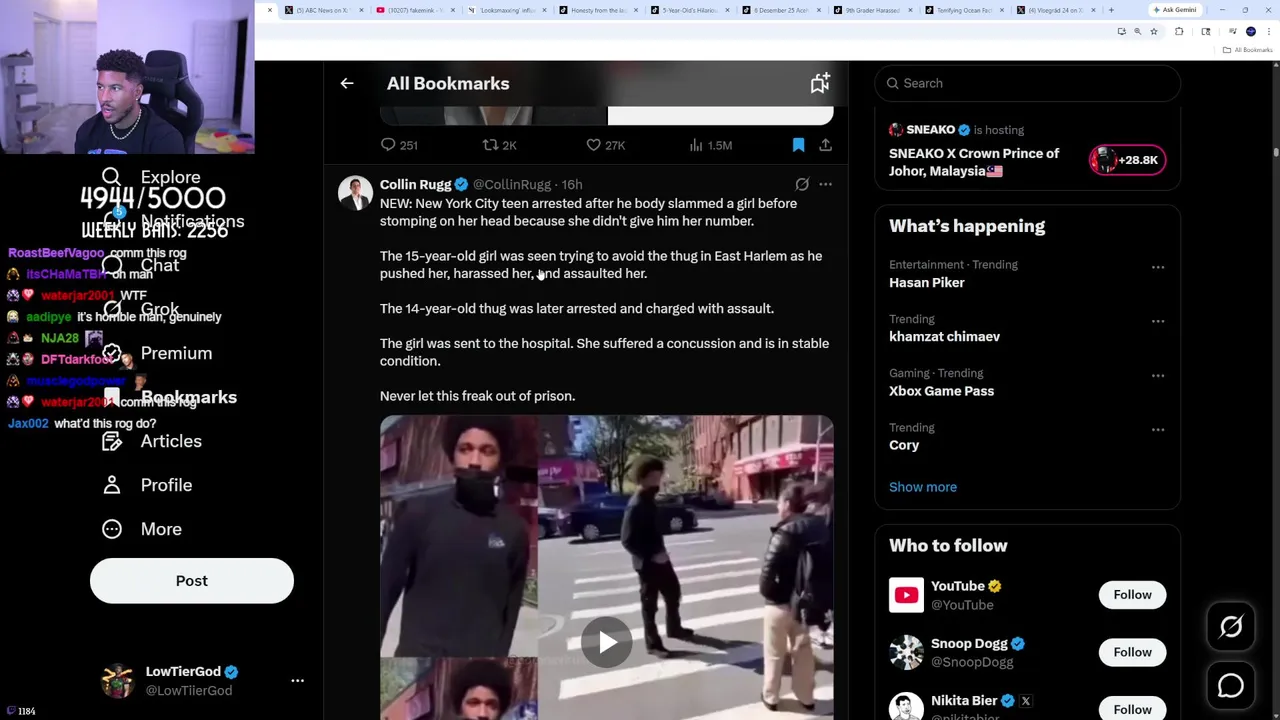Open the YouTube account avatar
Screen dimensions: 1280x720
[x=906, y=595]
